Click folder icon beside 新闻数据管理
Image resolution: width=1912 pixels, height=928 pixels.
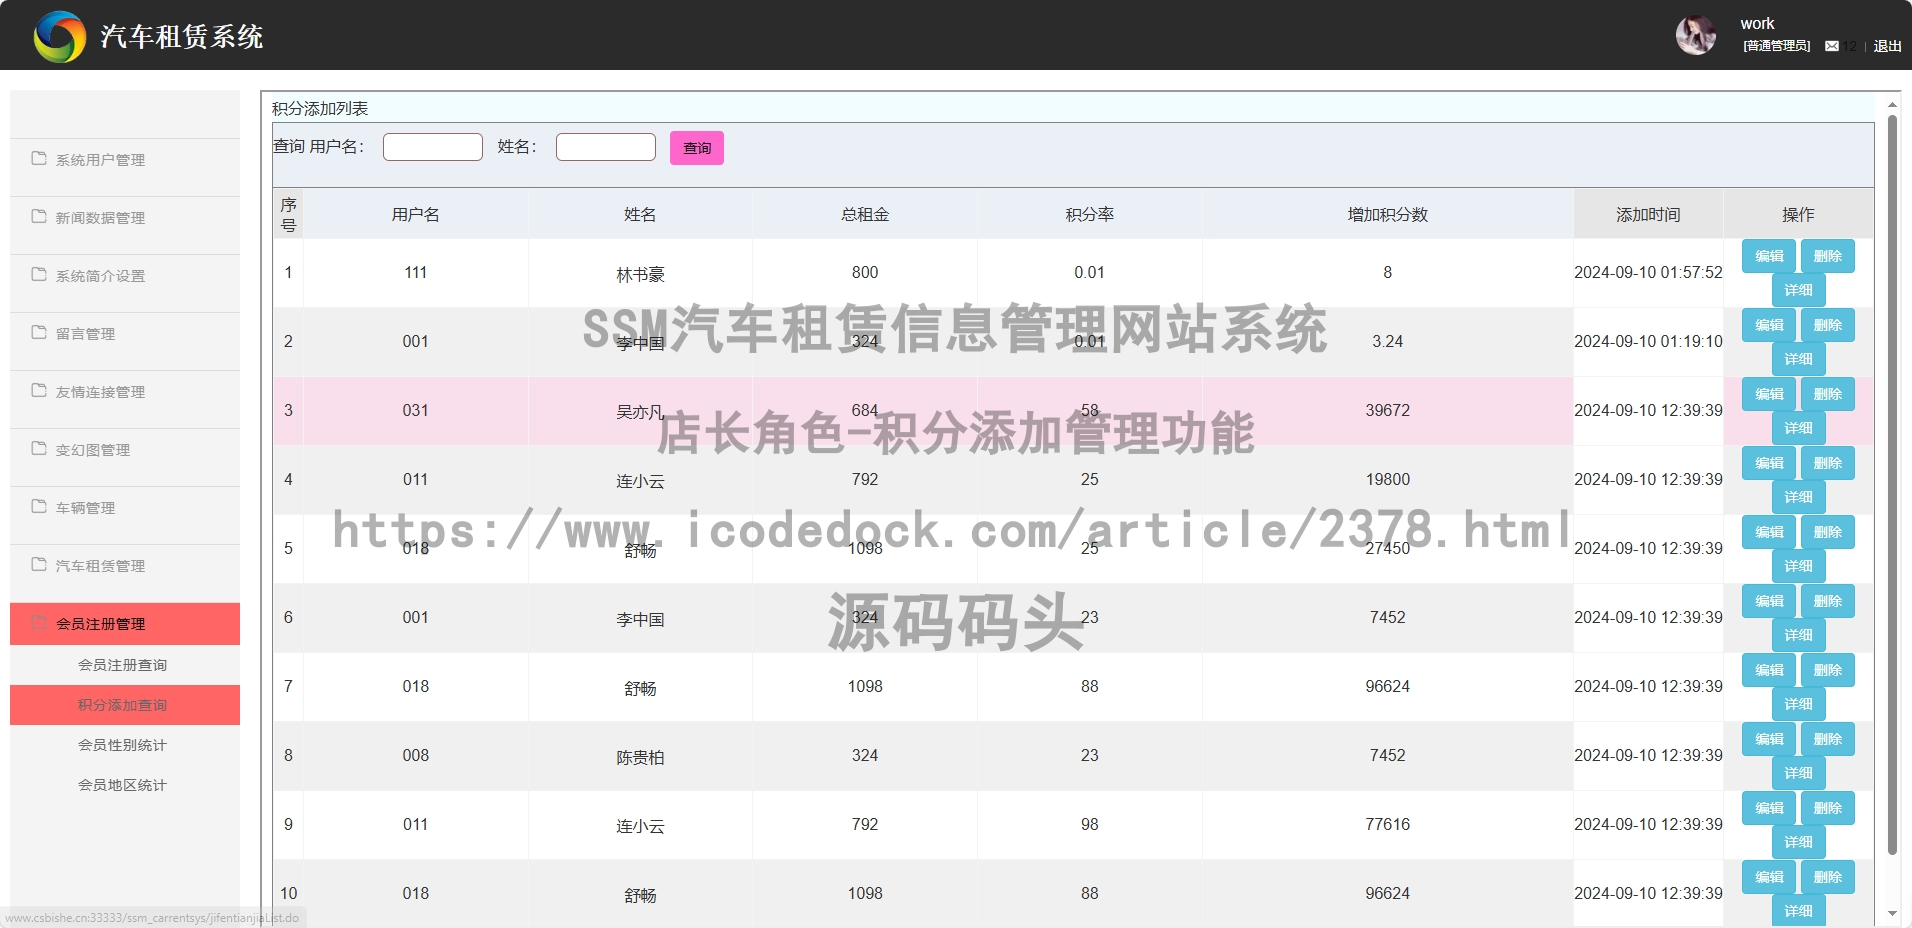pos(39,216)
